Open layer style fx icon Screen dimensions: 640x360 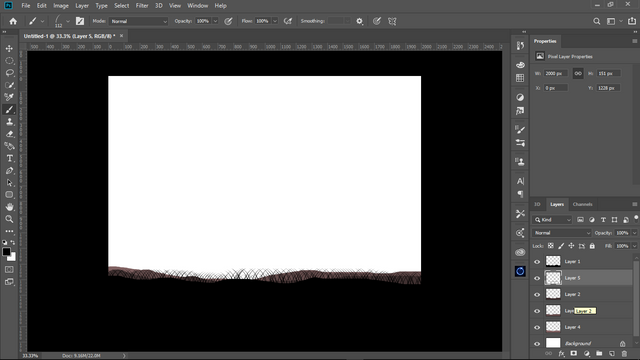(562, 353)
